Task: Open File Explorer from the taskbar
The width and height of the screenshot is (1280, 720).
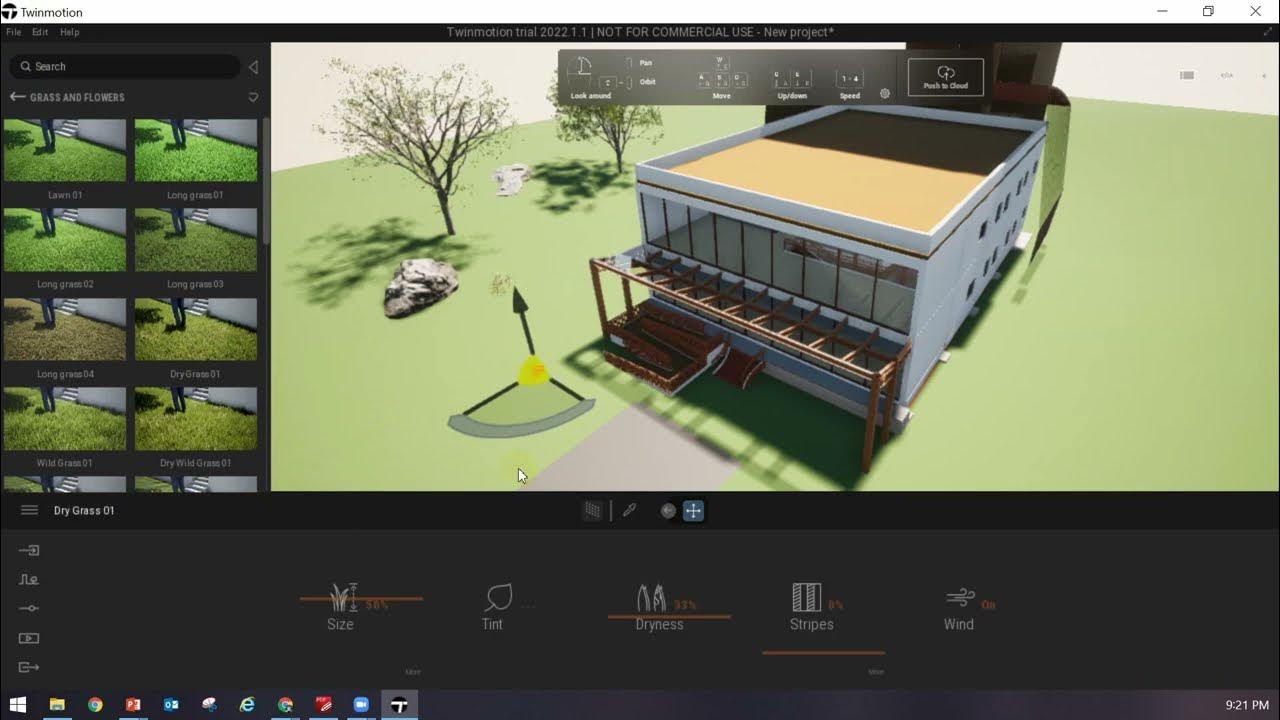Action: [57, 705]
